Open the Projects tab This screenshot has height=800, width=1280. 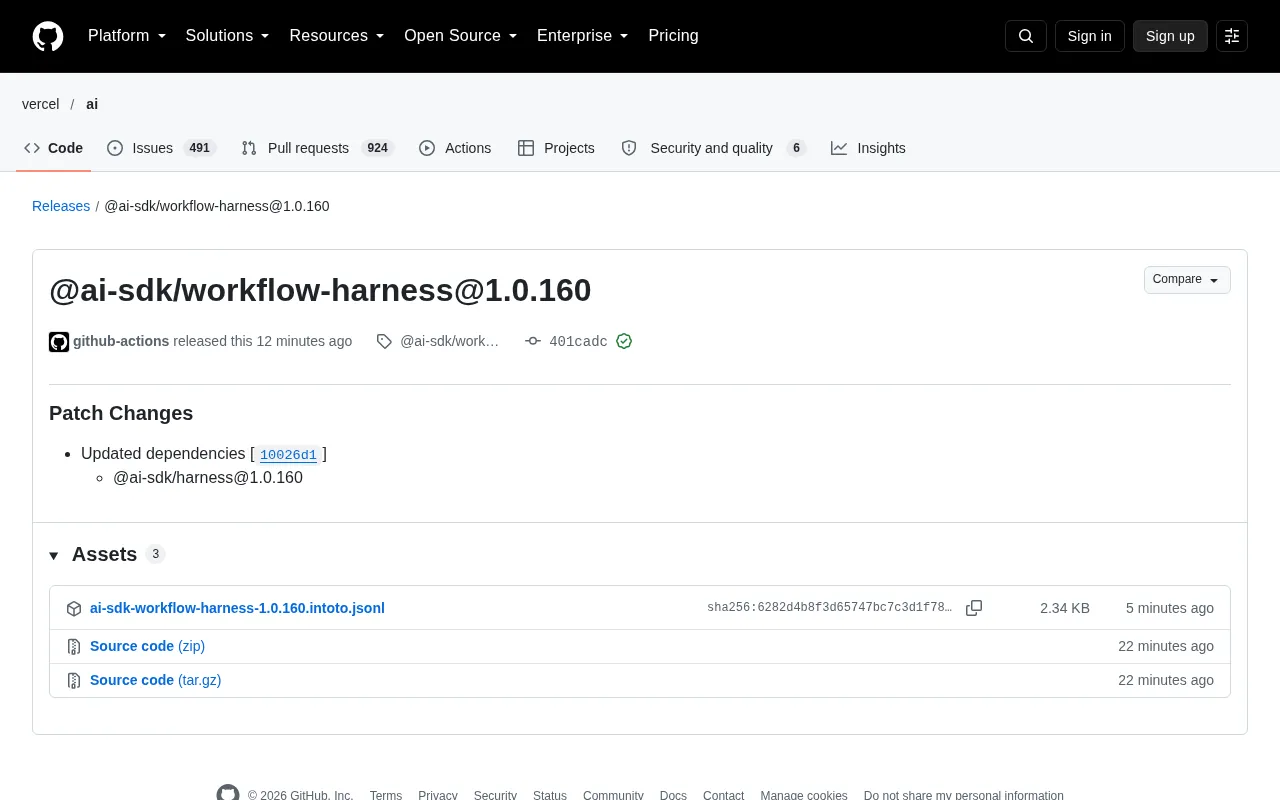[x=556, y=148]
